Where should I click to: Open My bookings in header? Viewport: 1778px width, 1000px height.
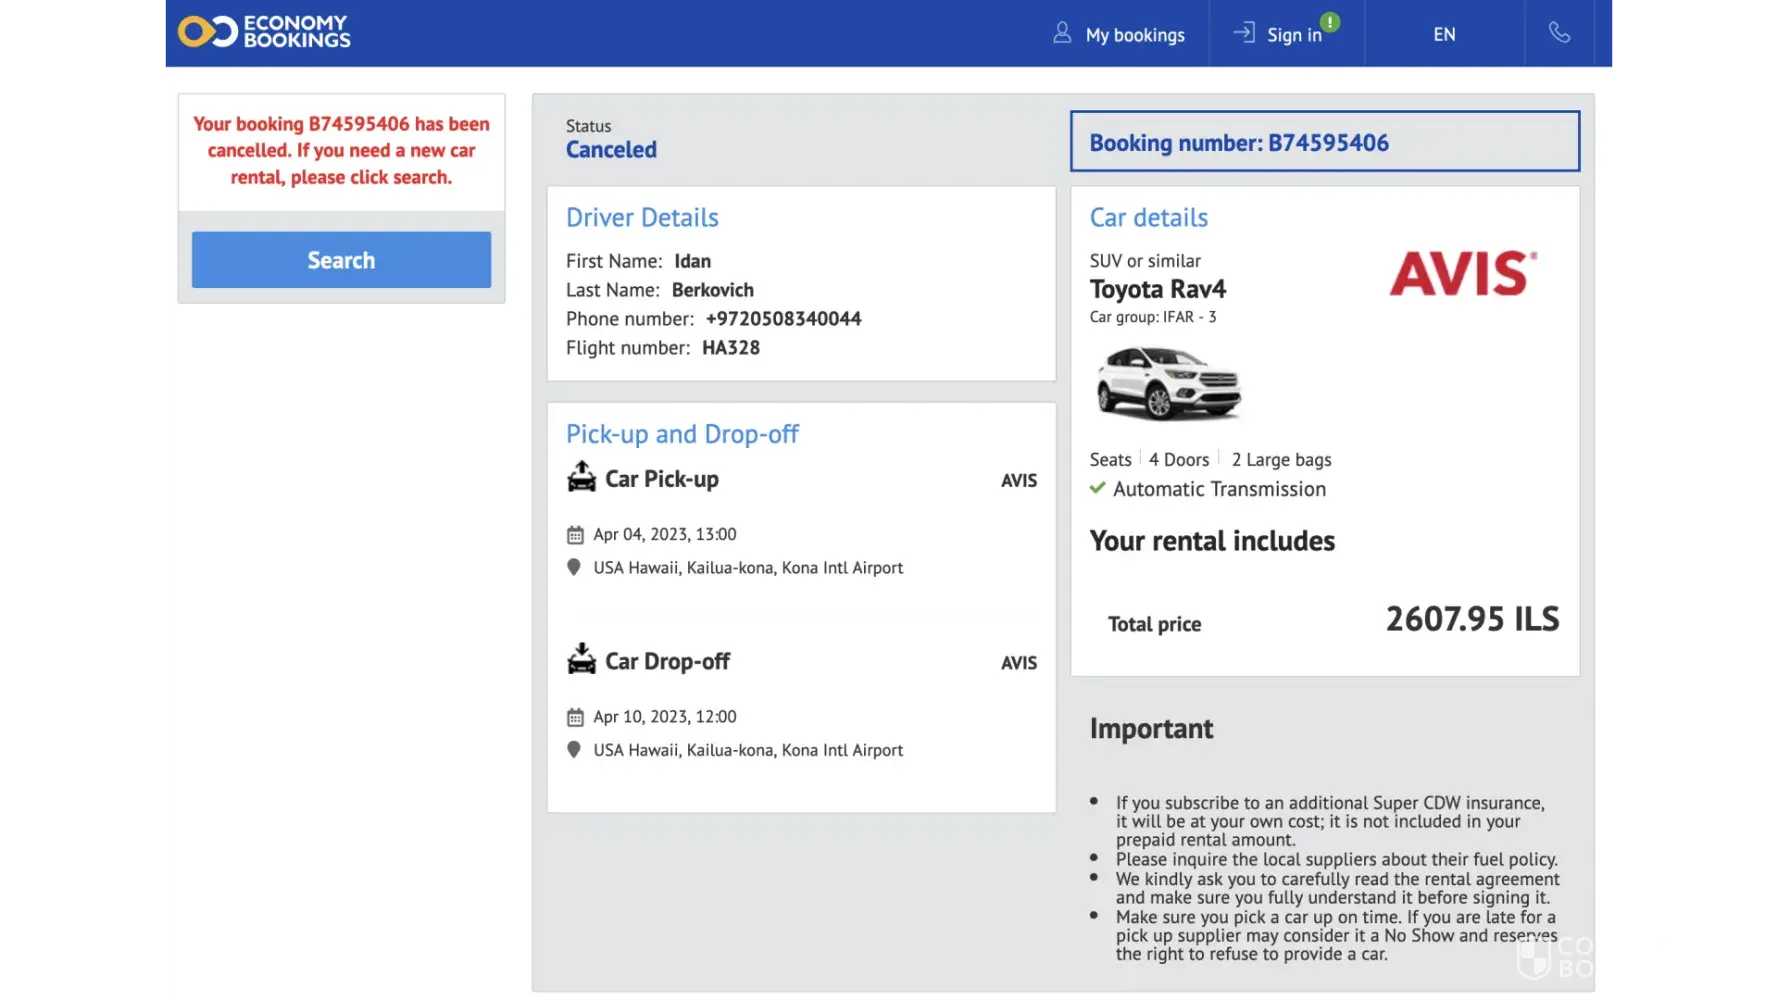tap(1134, 35)
